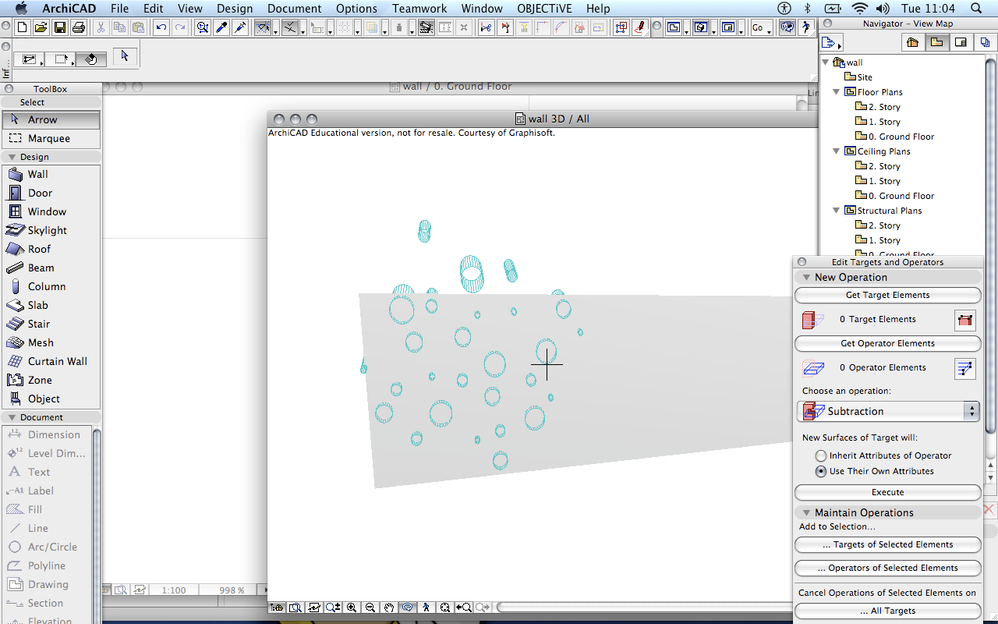Select the Curtain Wall tool
Image resolution: width=998 pixels, height=624 pixels.
pos(51,361)
